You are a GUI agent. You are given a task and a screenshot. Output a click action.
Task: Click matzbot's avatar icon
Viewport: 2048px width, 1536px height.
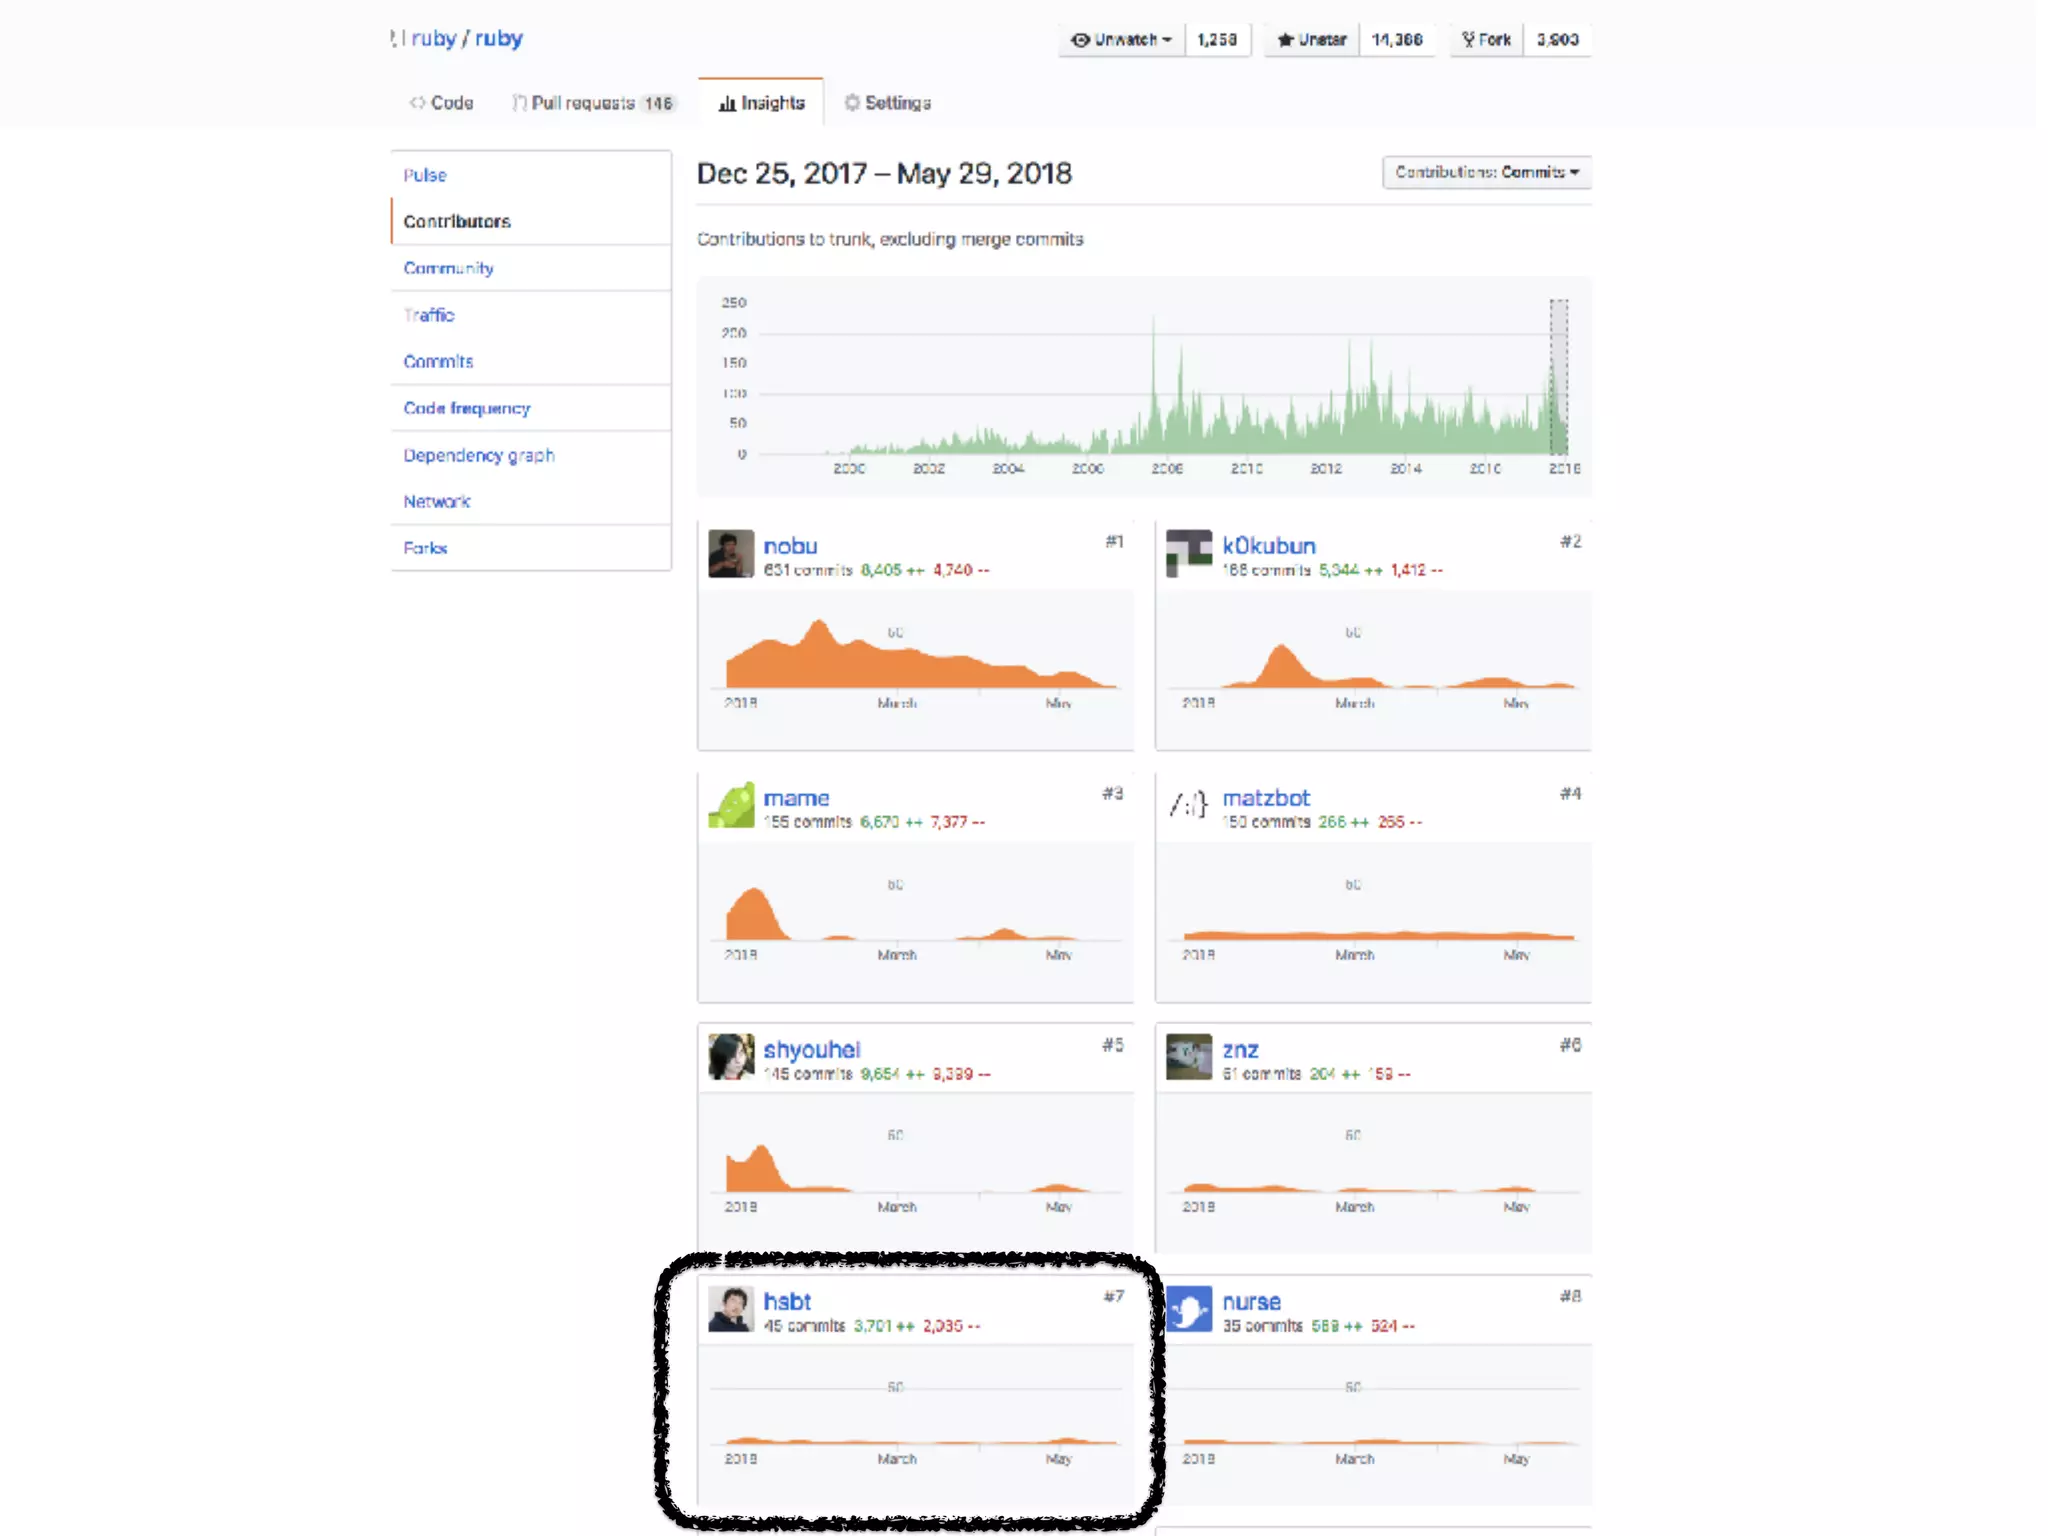1188,804
